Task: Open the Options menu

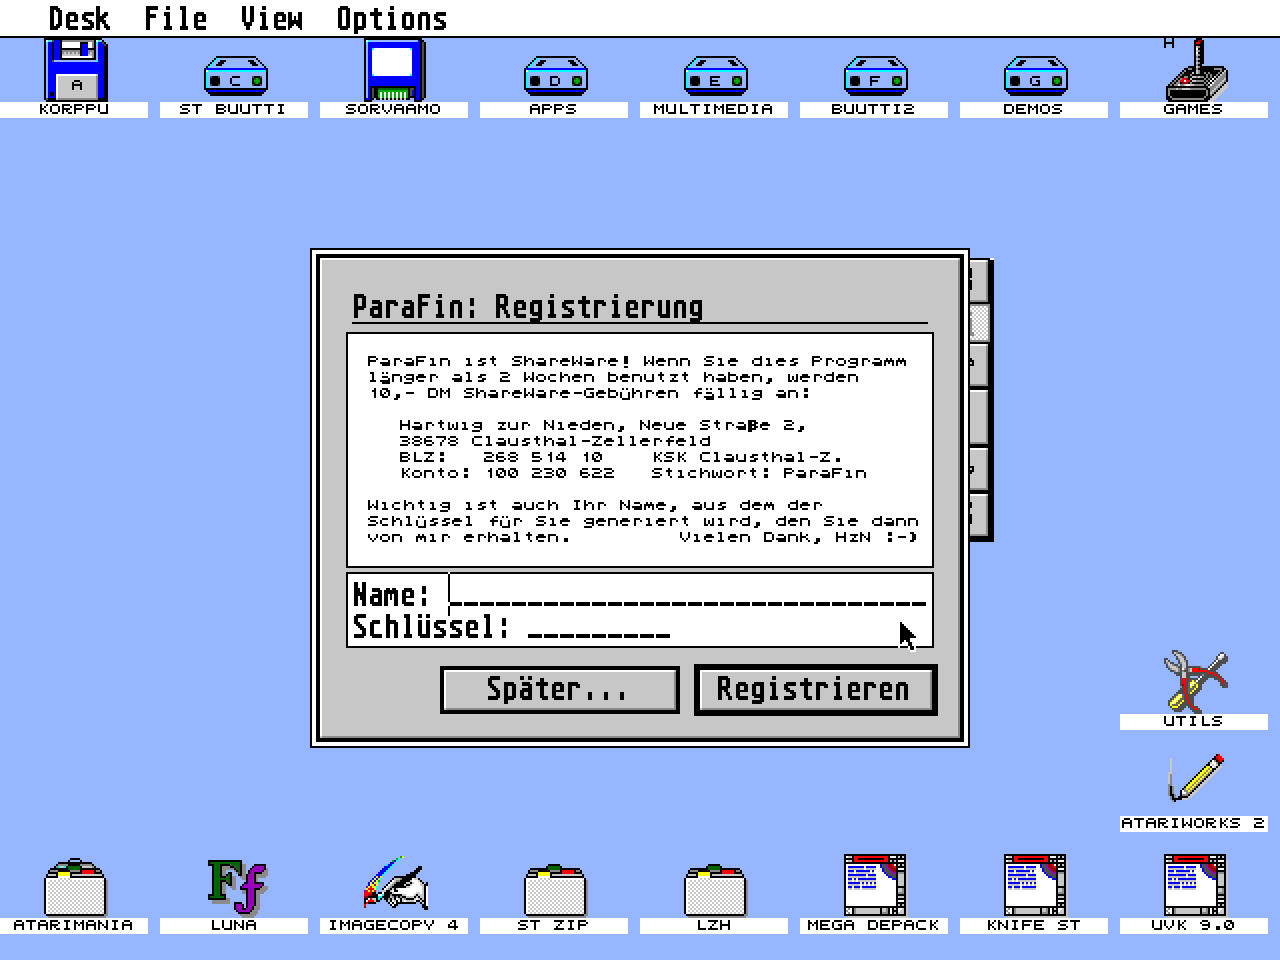Action: click(391, 19)
